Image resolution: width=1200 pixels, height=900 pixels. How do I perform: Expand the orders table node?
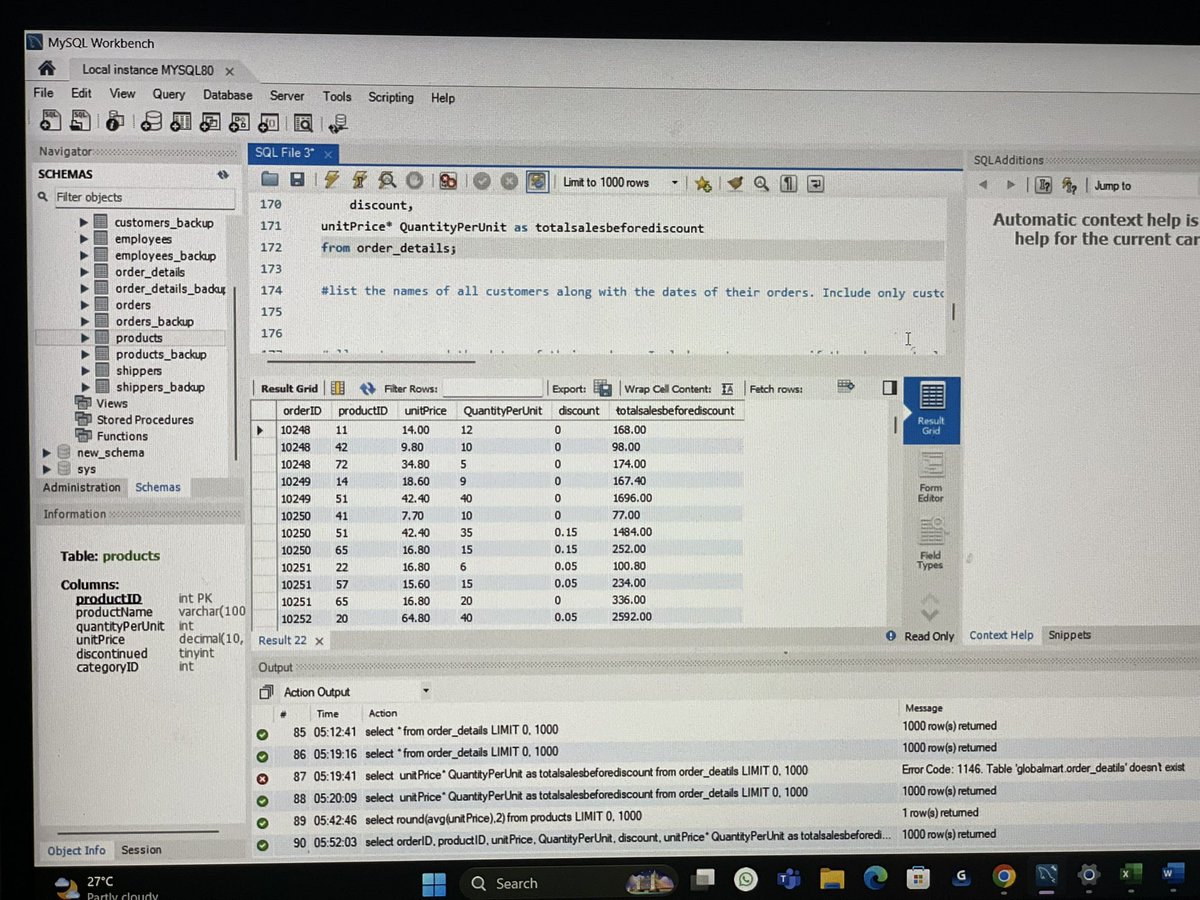point(85,305)
